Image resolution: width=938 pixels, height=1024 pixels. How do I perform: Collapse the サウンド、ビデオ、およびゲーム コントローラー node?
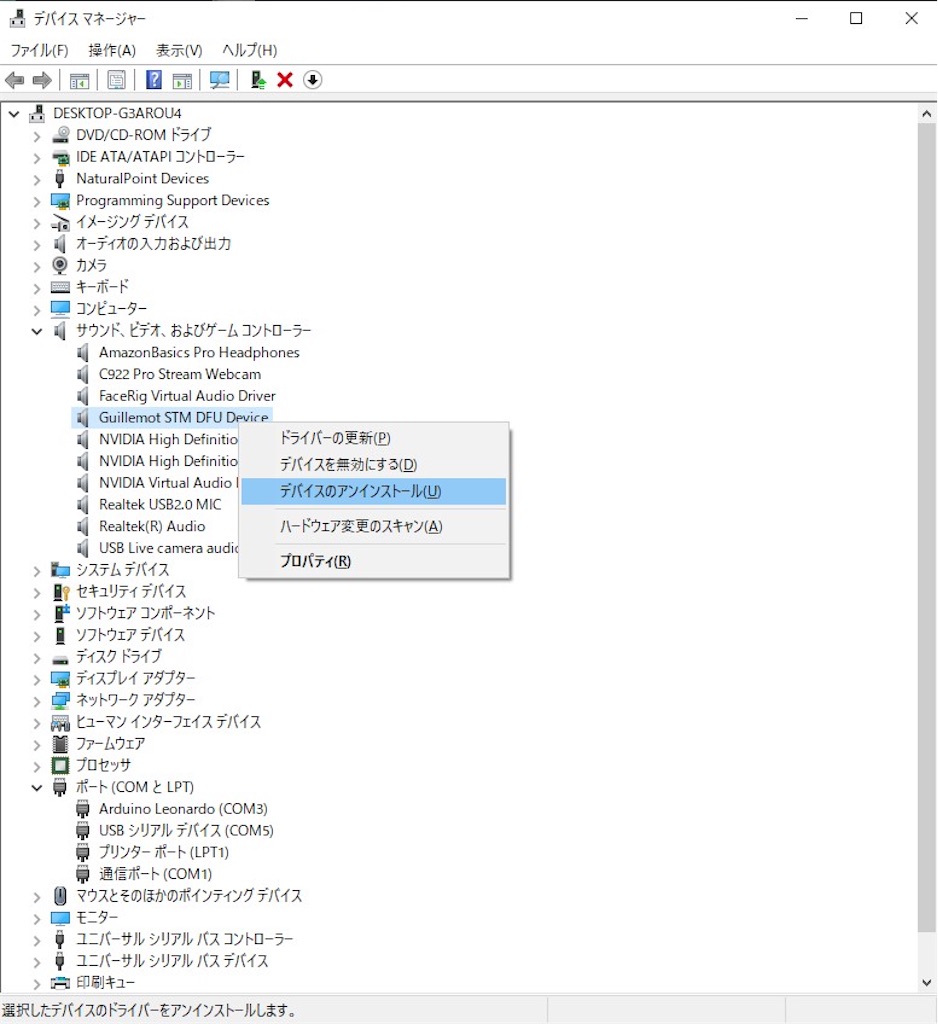(x=37, y=331)
